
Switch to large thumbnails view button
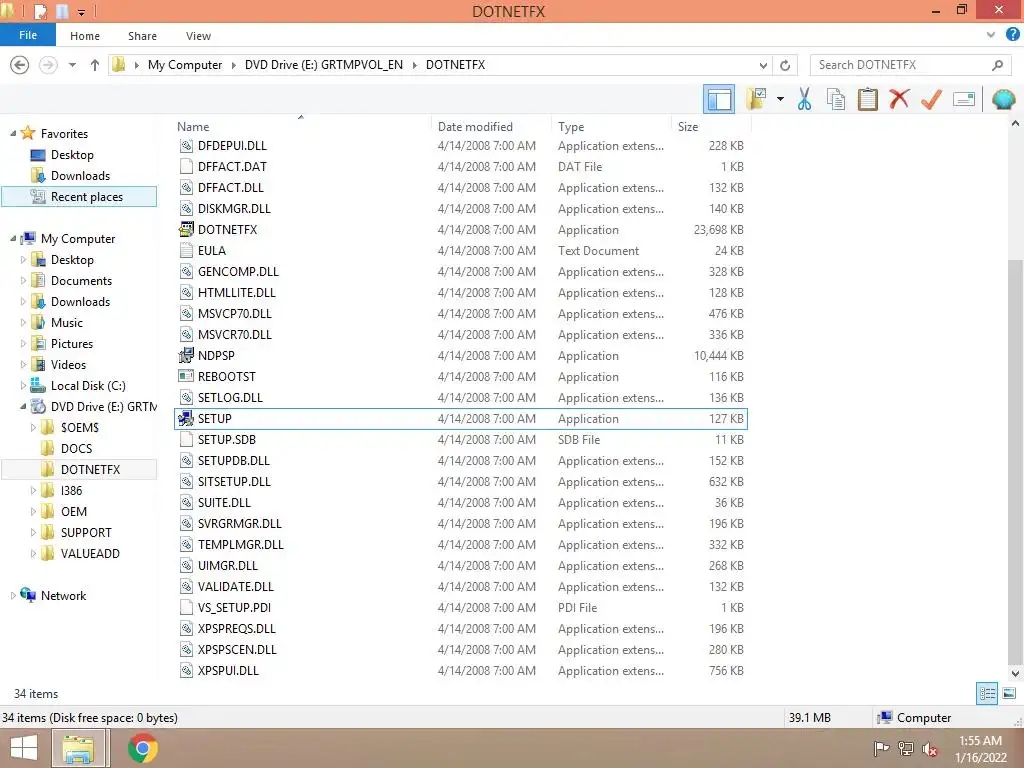1008,694
